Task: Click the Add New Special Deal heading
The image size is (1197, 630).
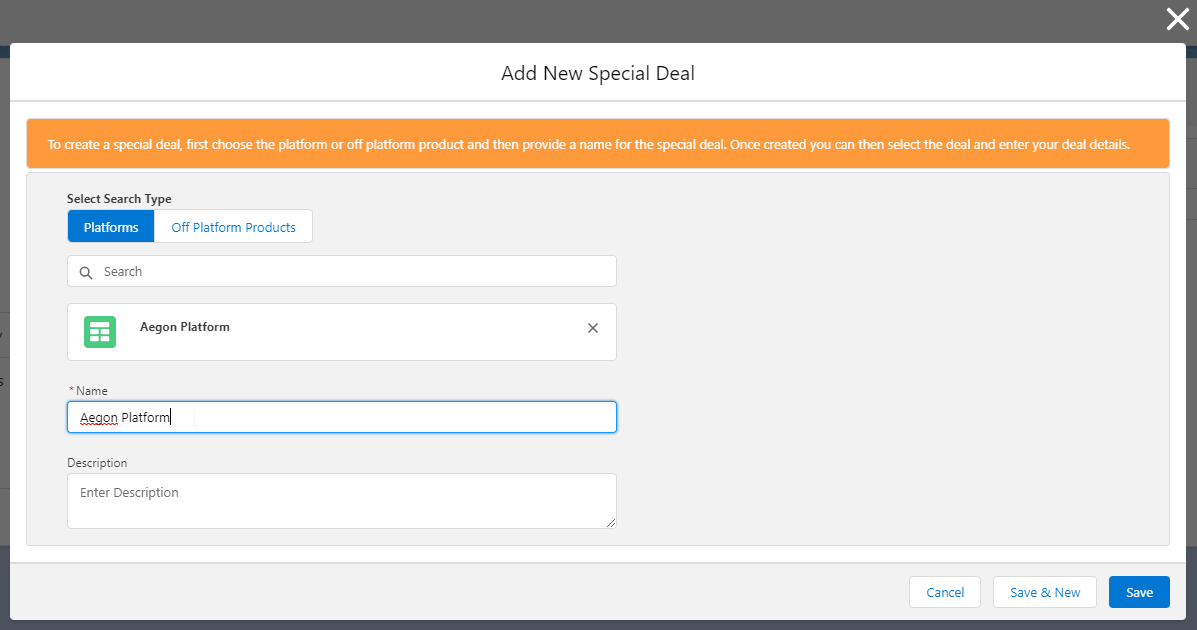Action: point(598,73)
